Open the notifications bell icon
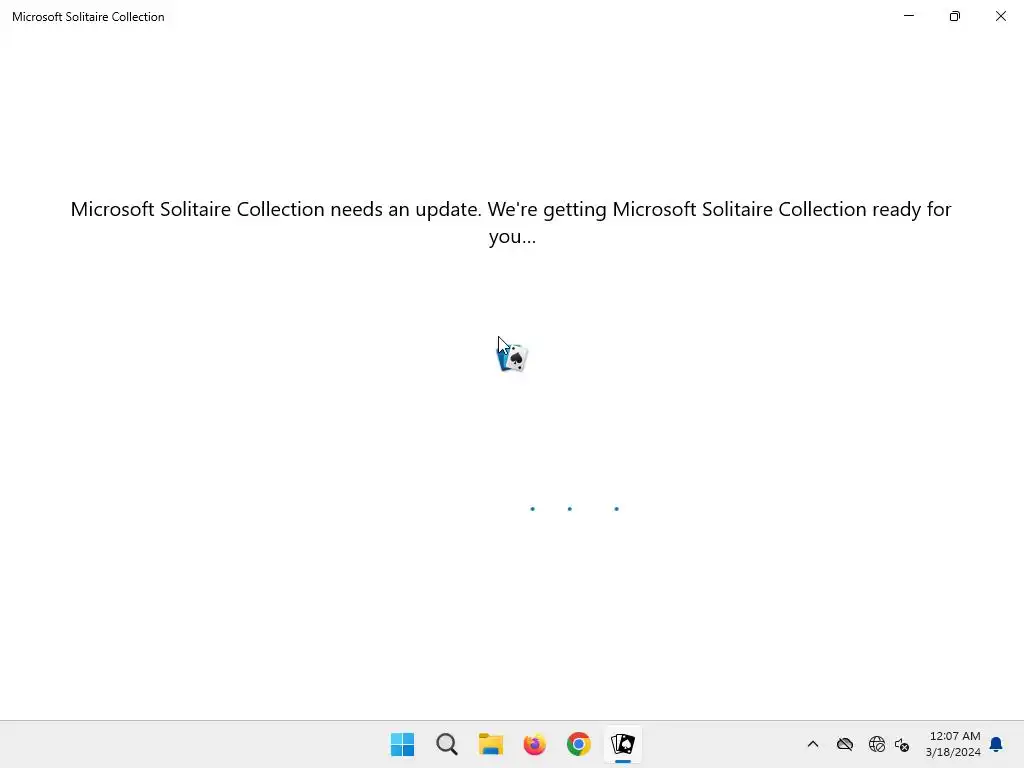Viewport: 1024px width, 768px height. point(996,744)
